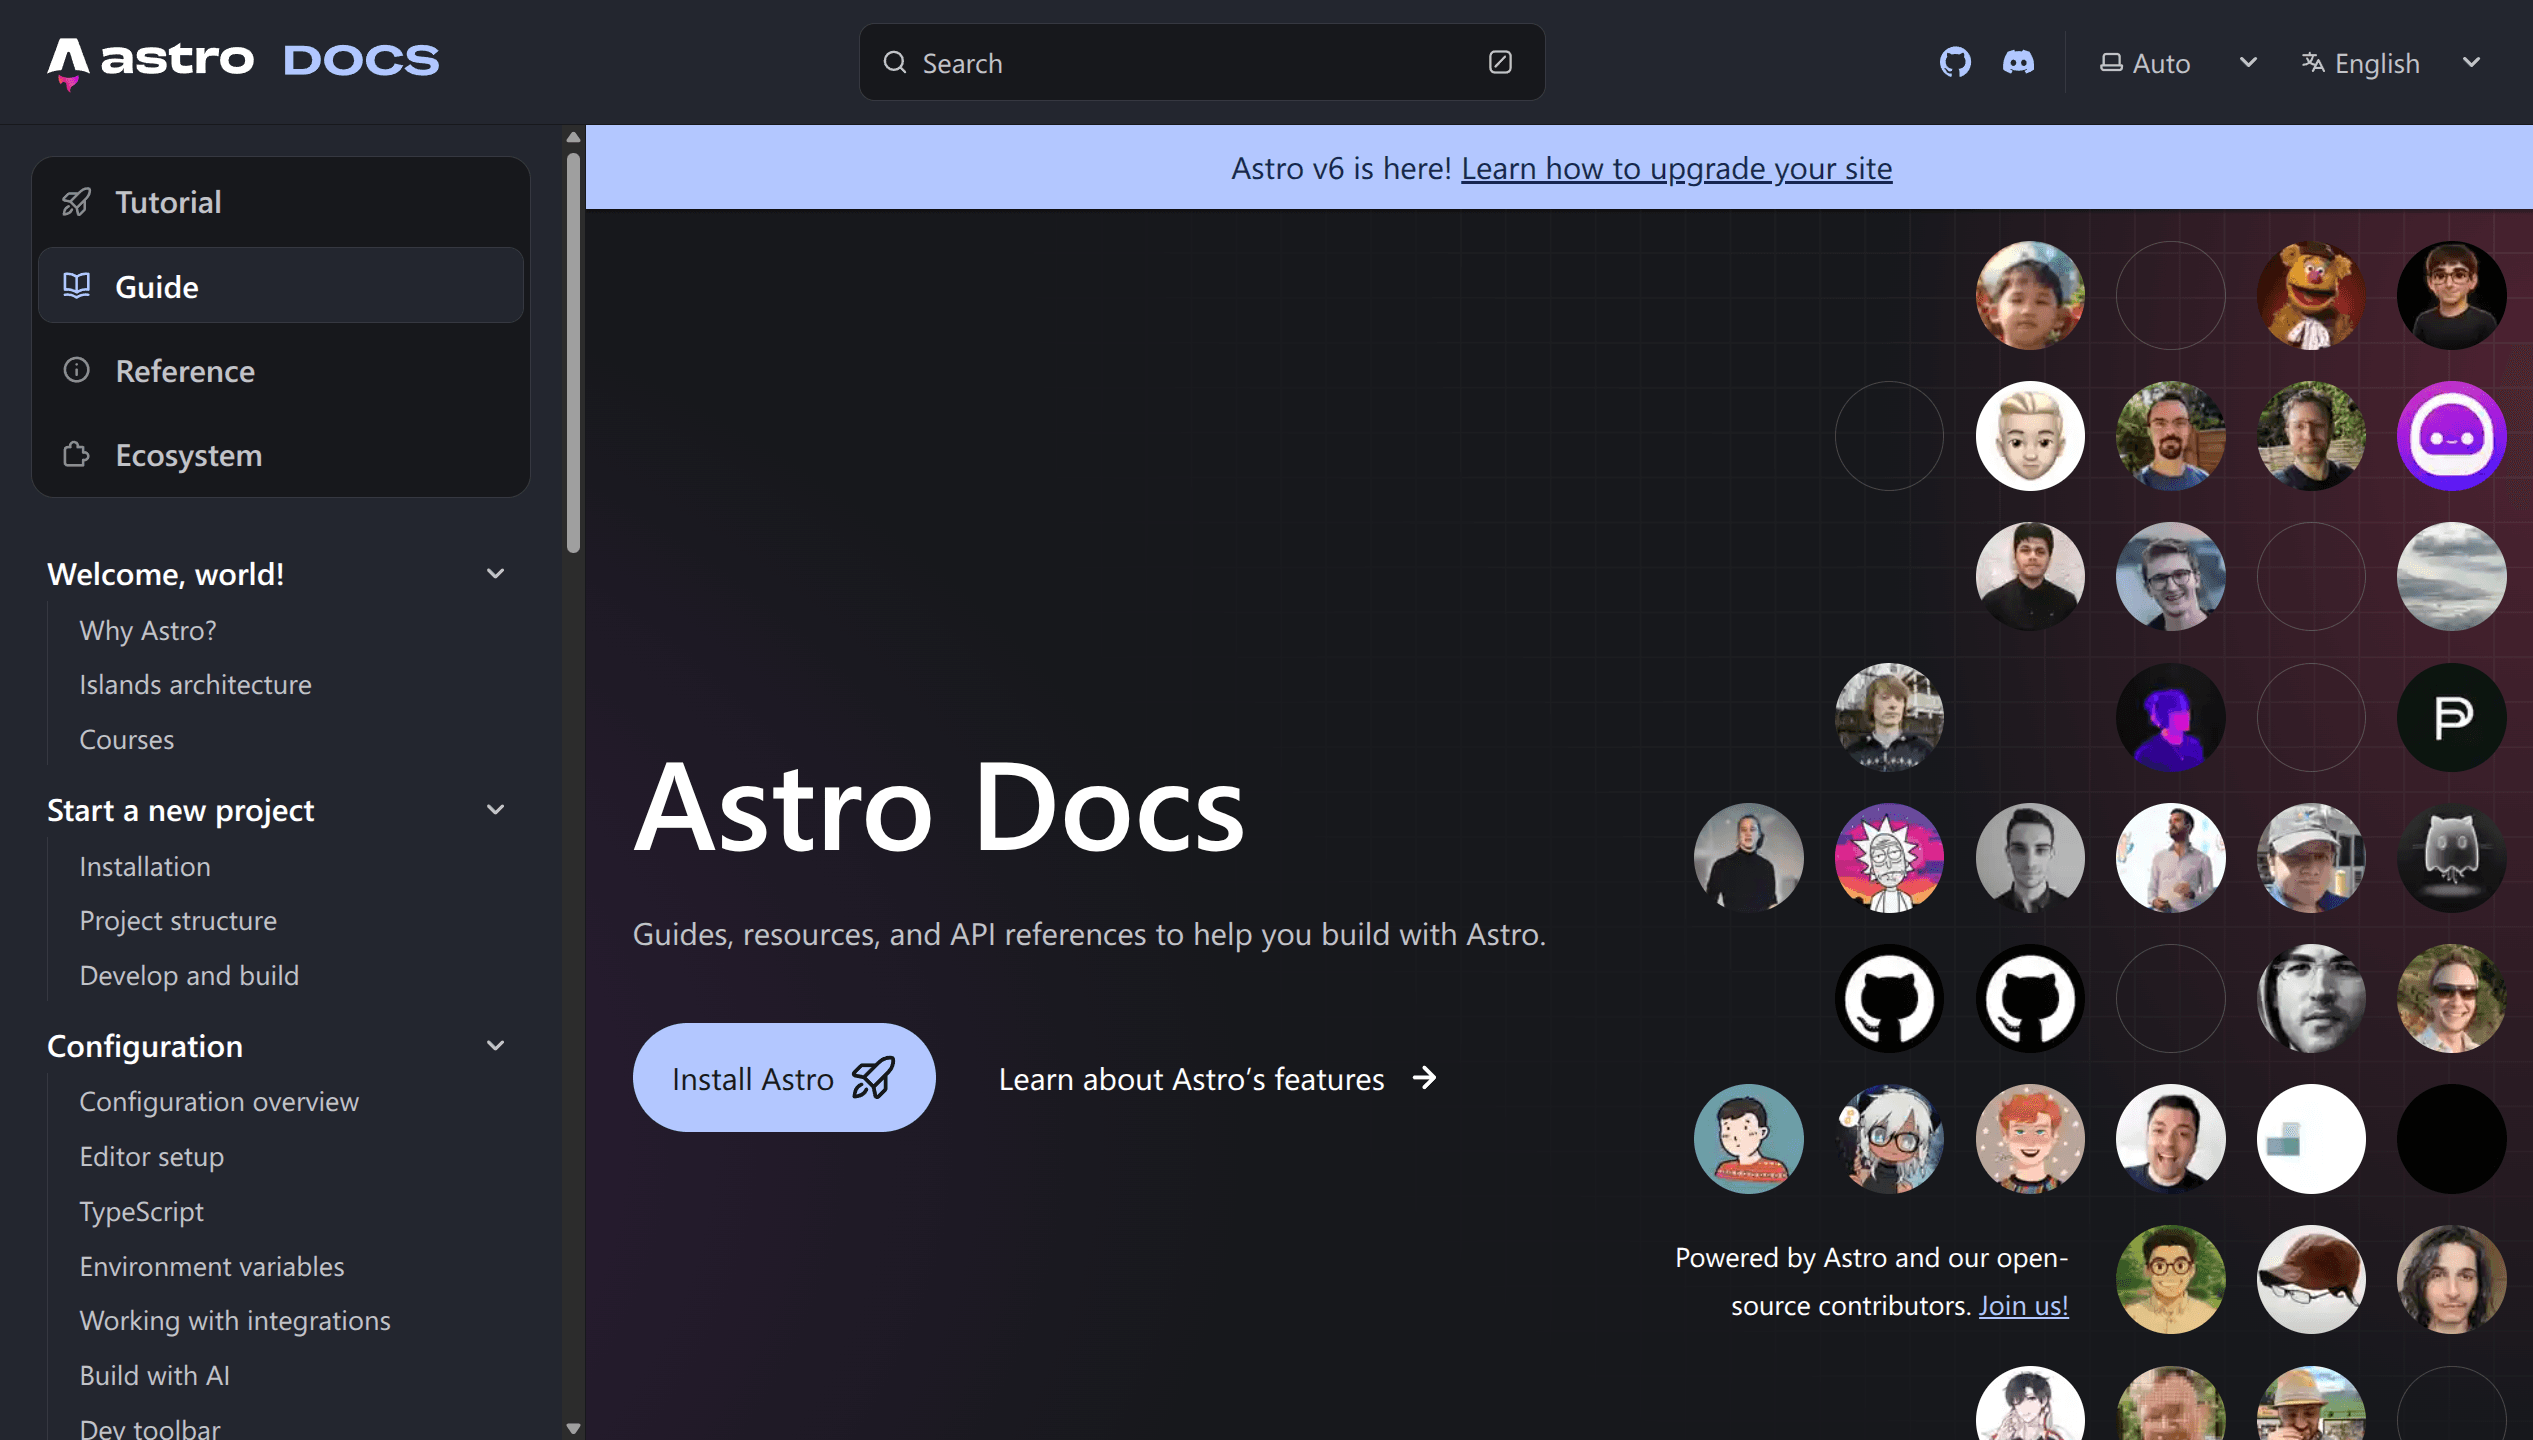The image size is (2533, 1440).
Task: Open the Fozzie Bear contributor avatar
Action: [2311, 295]
